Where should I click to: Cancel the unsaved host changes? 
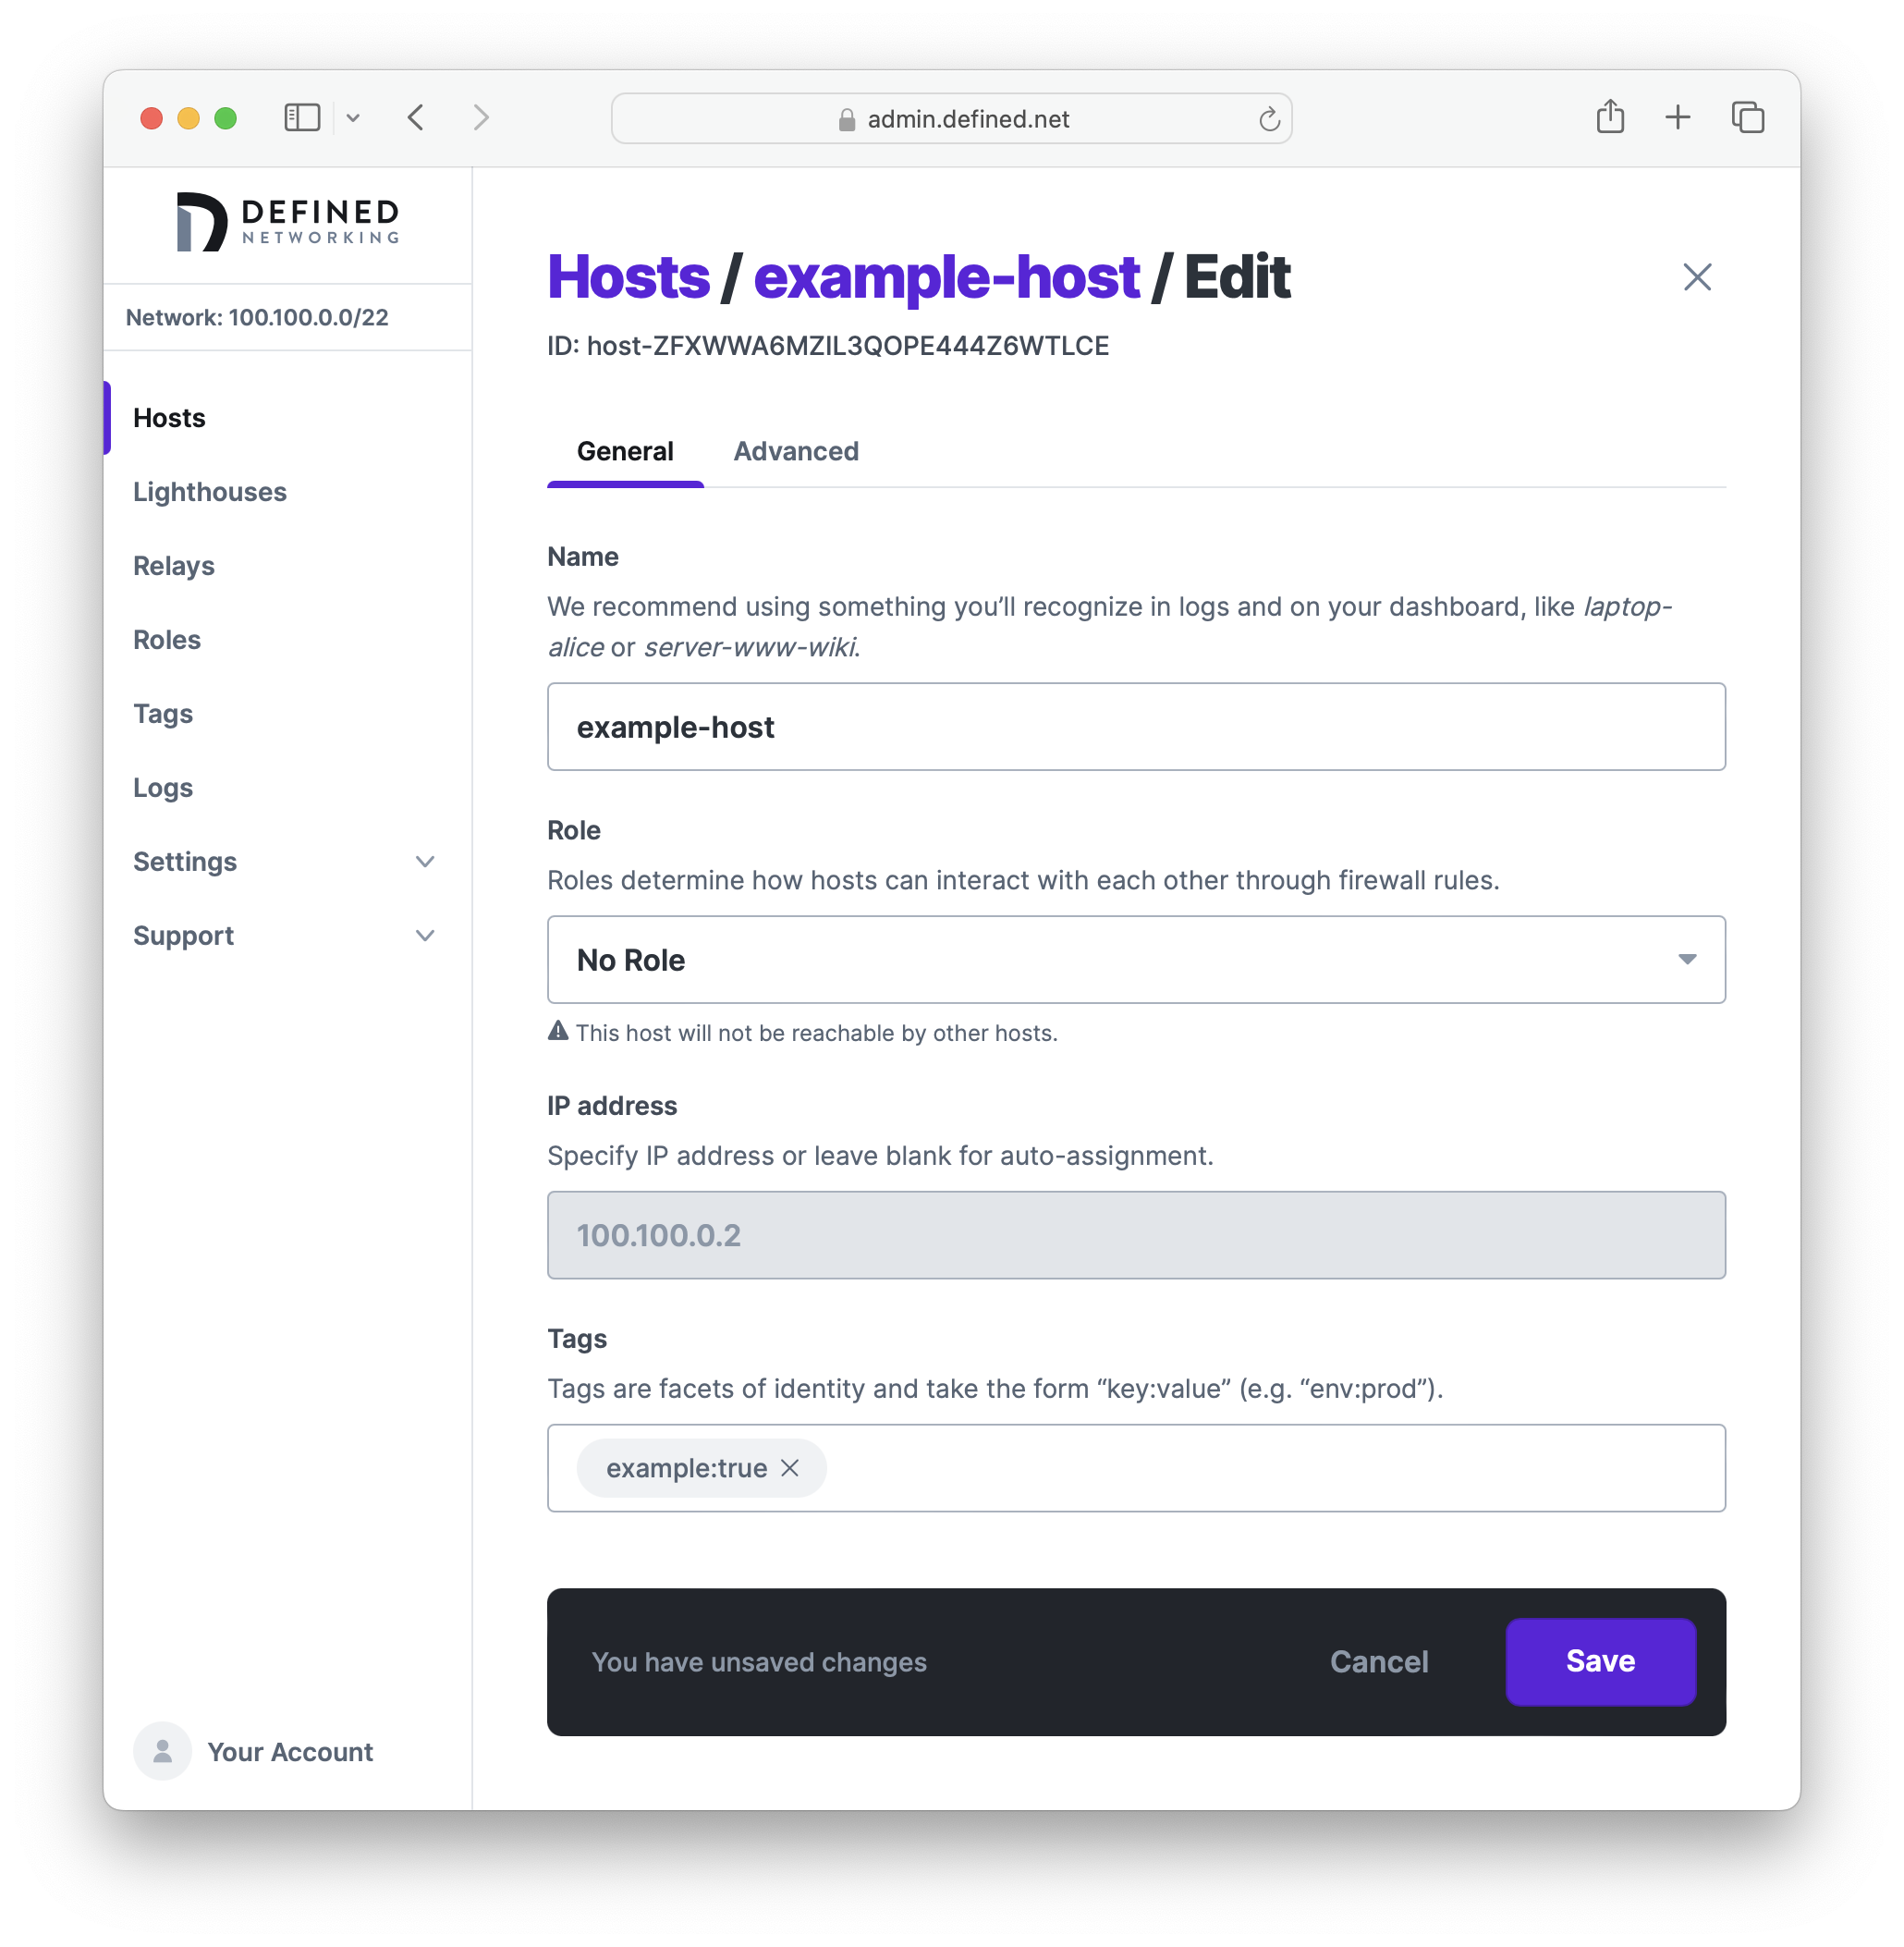[1381, 1661]
